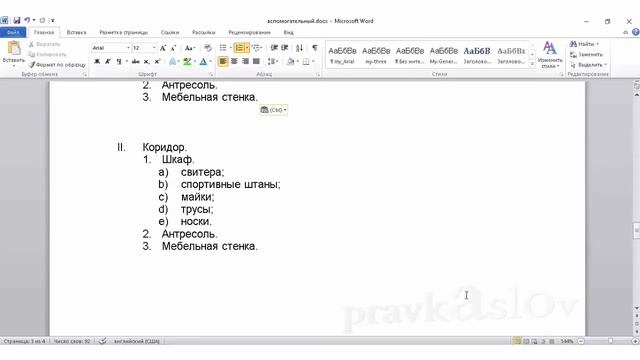This screenshot has width=640, height=360.
Task: Open the Paragraph dialog launcher
Action: click(318, 74)
